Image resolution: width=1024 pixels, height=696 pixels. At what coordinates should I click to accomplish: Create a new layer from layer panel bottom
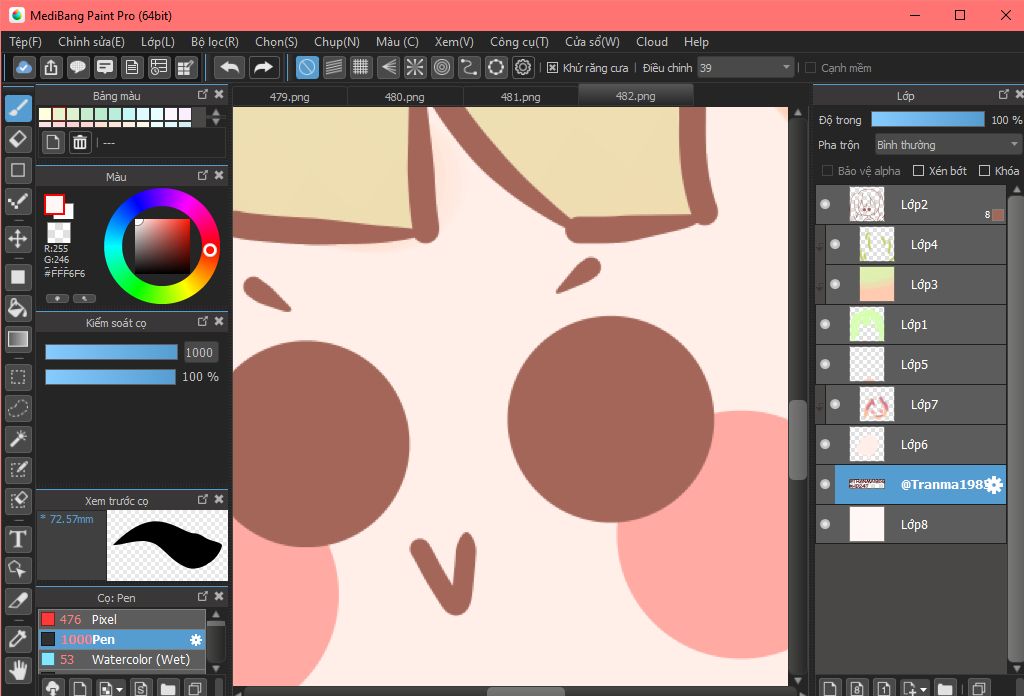click(x=829, y=688)
